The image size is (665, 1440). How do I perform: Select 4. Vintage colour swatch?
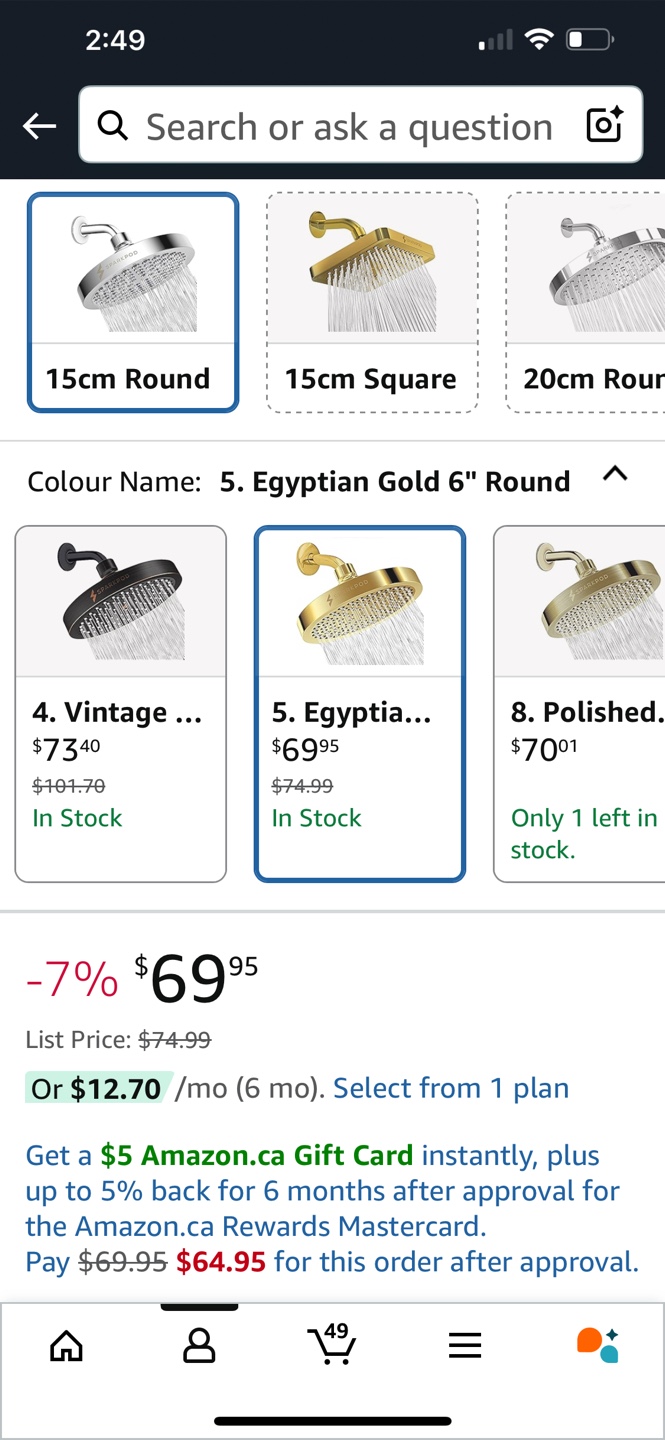point(121,703)
